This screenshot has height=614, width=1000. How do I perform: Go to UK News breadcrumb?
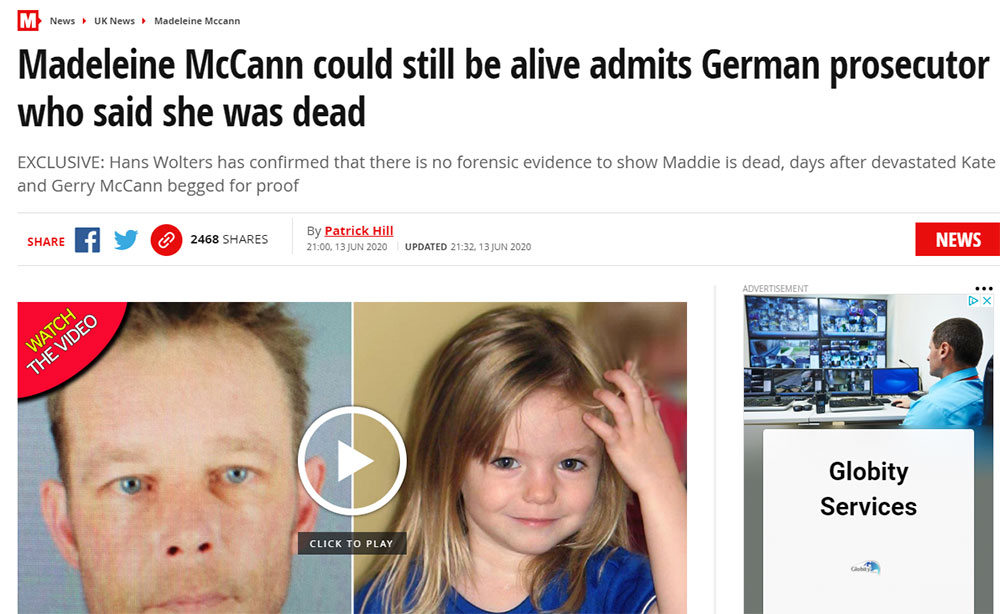pyautogui.click(x=114, y=20)
